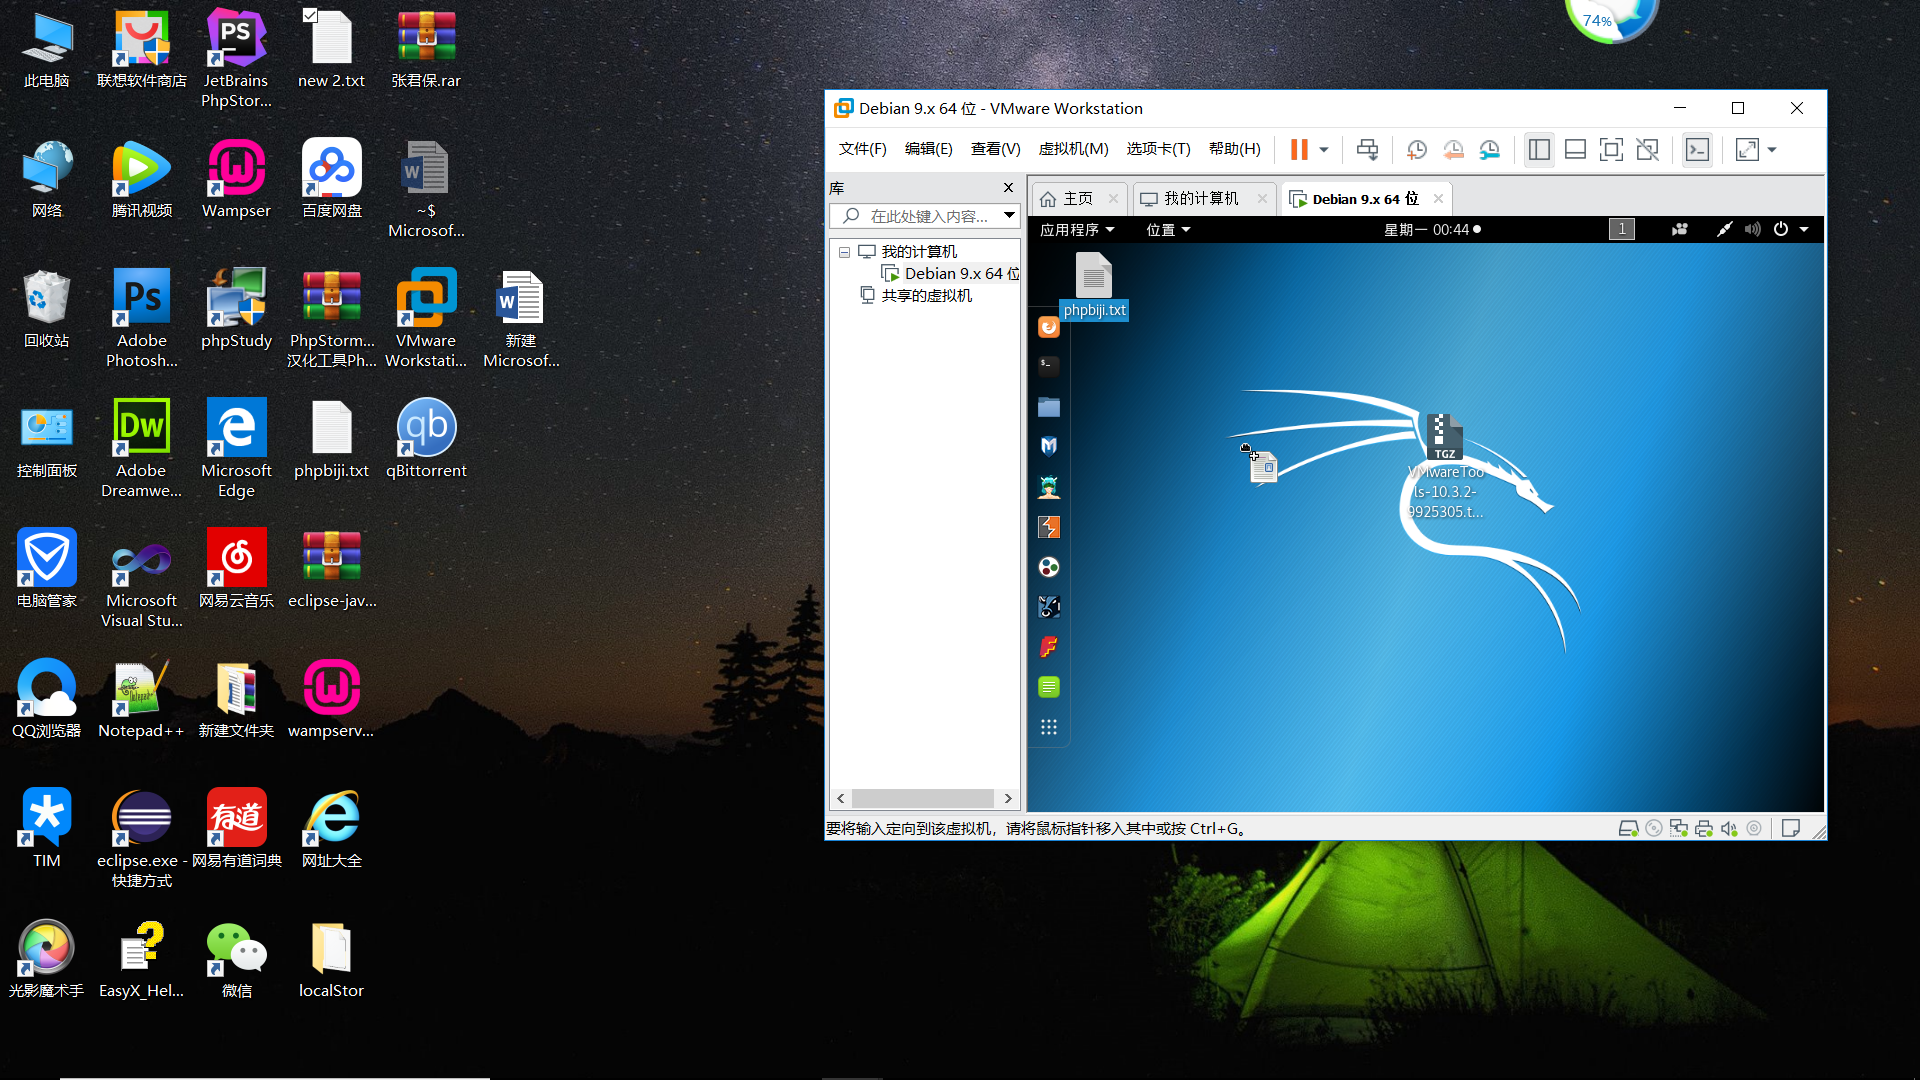Click the network adapter status icon
The height and width of the screenshot is (1080, 1920).
click(x=1679, y=829)
